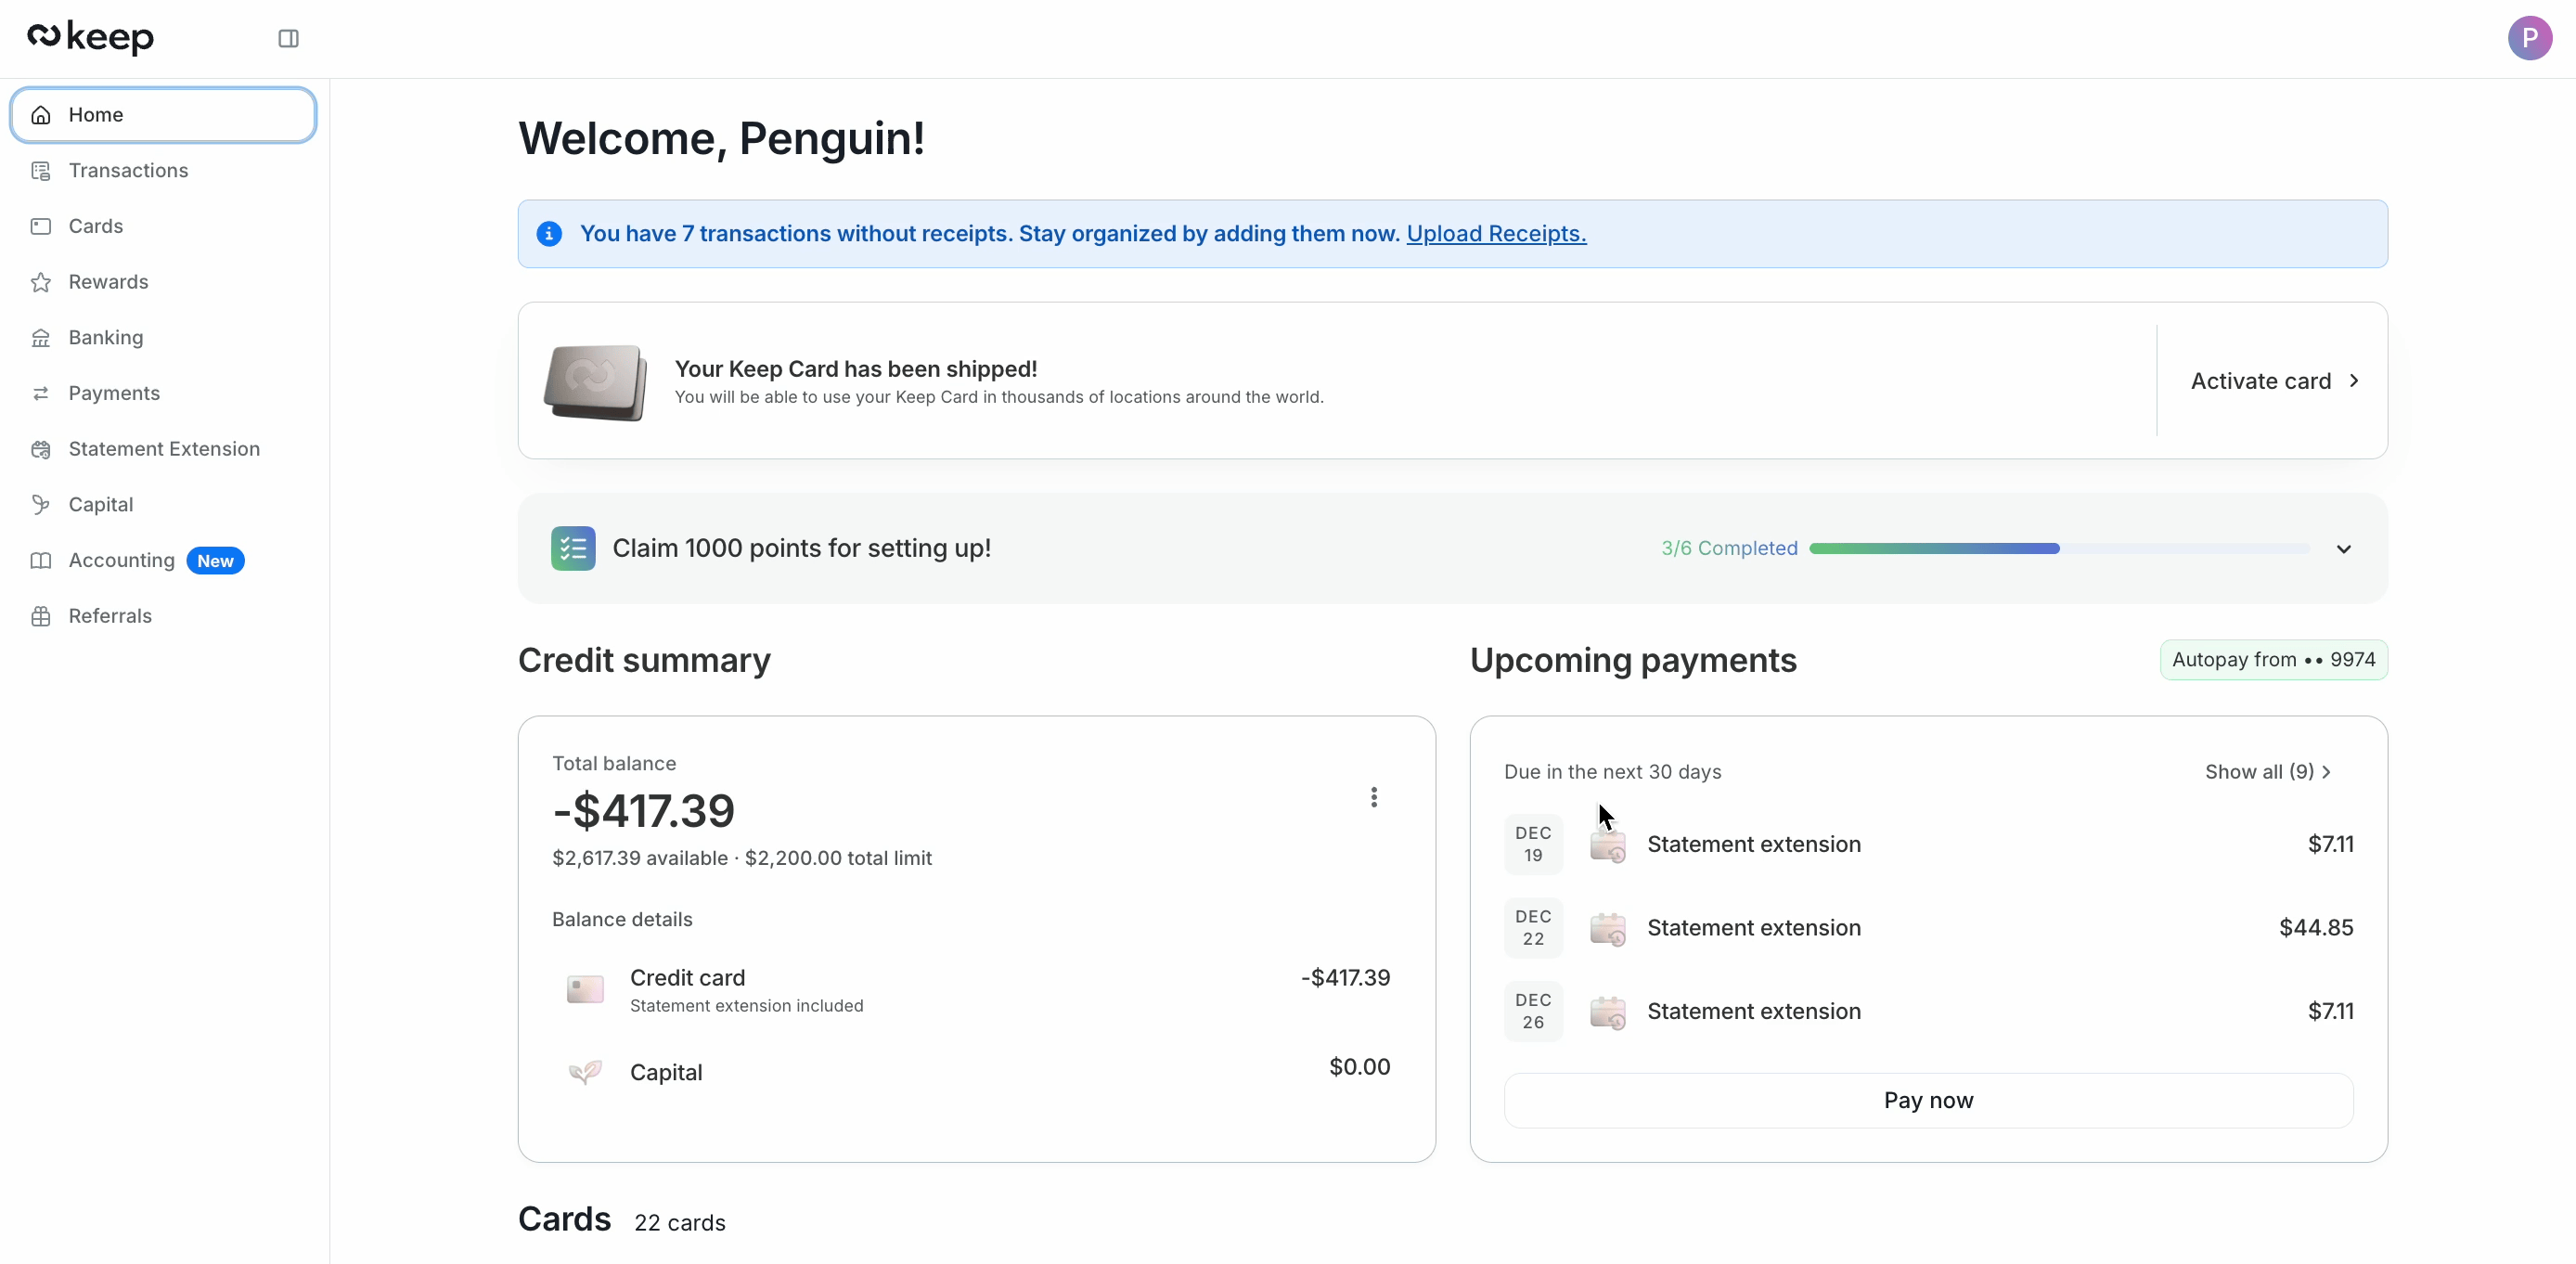Navigate to Banking
This screenshot has width=2576, height=1264.
coord(106,337)
